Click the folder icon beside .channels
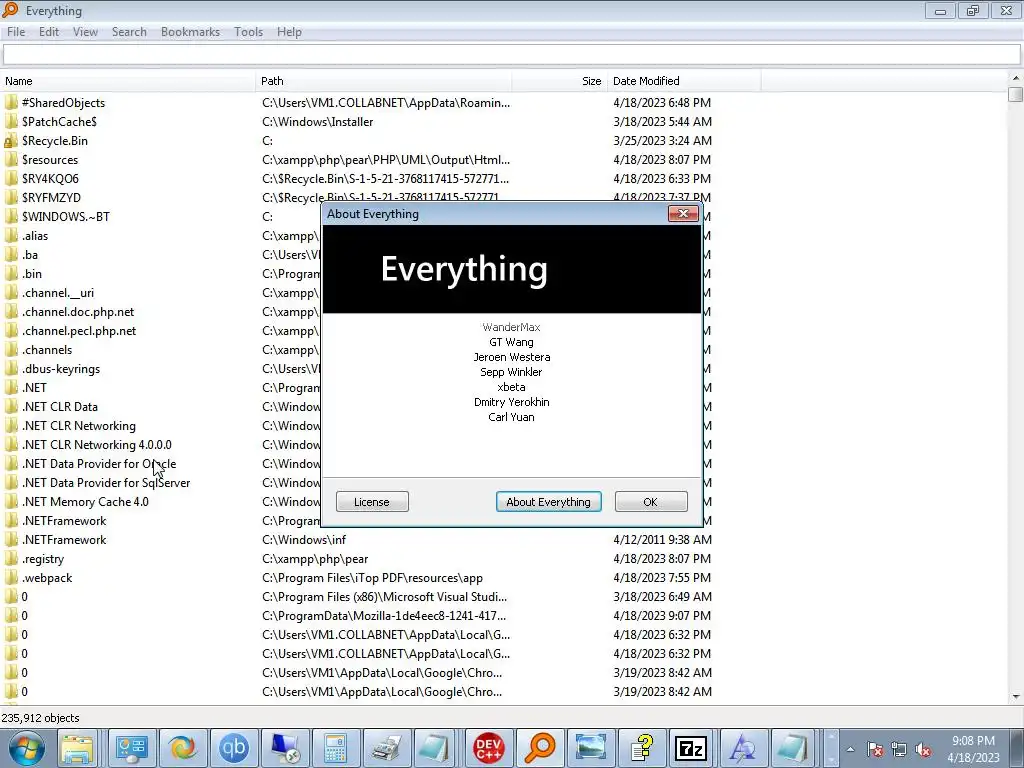 [10, 350]
